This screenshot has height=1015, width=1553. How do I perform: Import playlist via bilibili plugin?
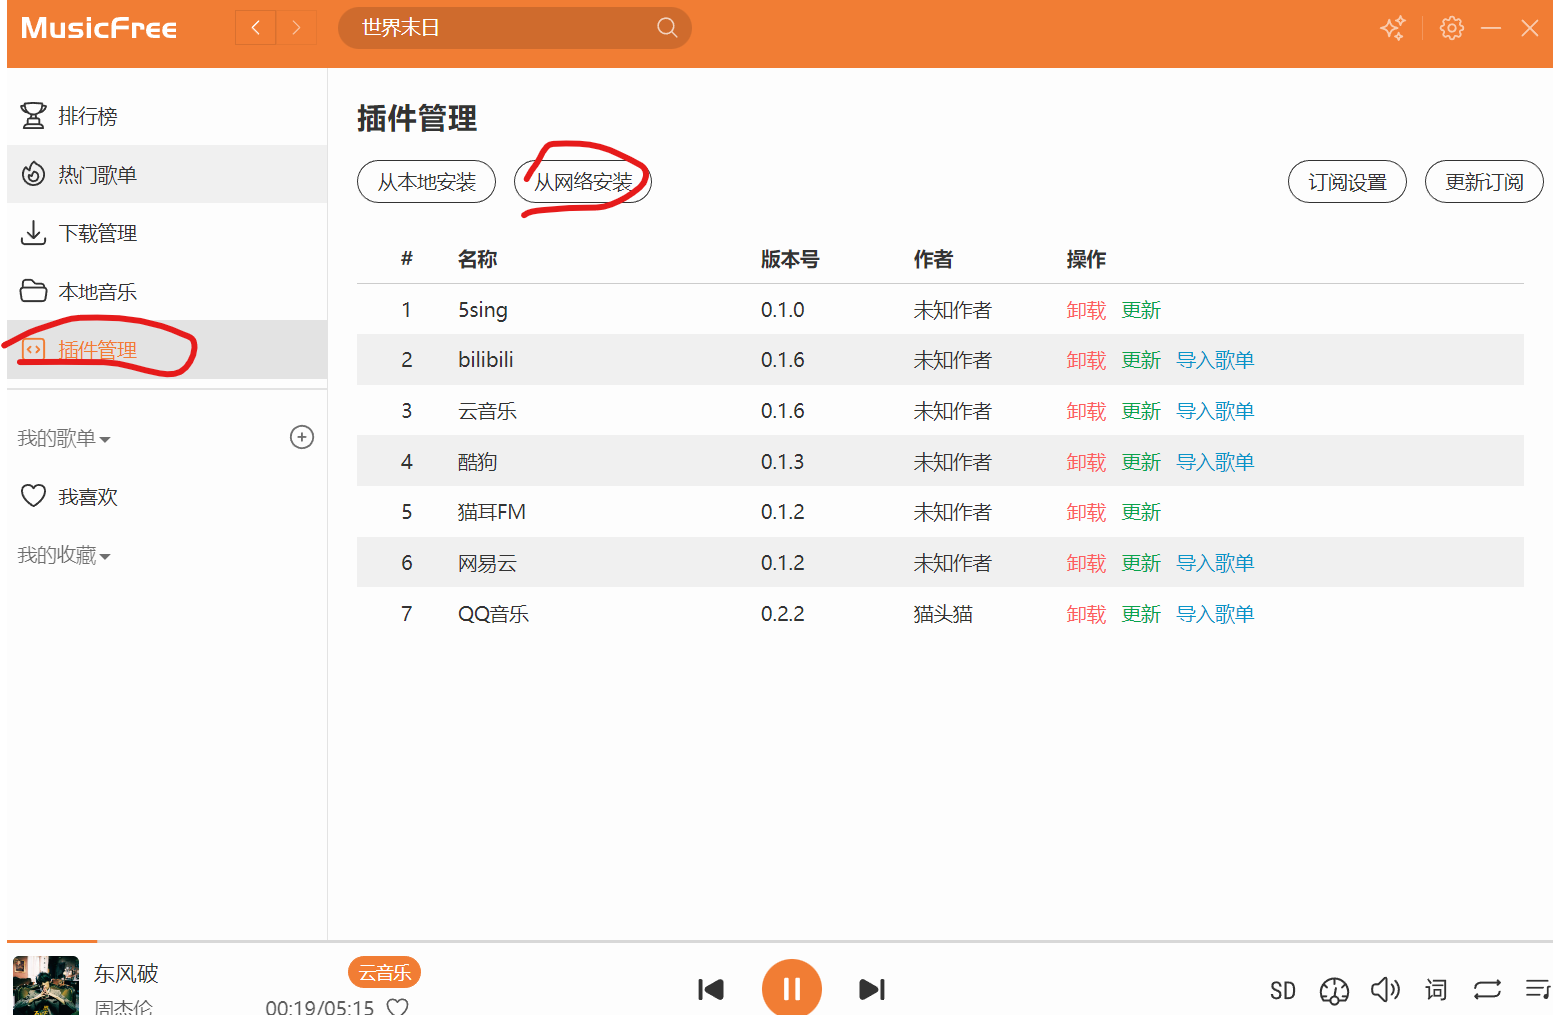coord(1215,360)
